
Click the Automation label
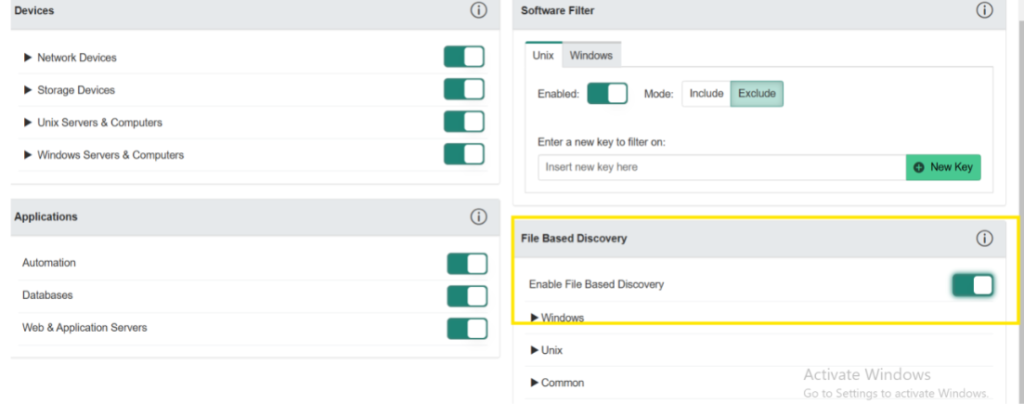pyautogui.click(x=49, y=262)
